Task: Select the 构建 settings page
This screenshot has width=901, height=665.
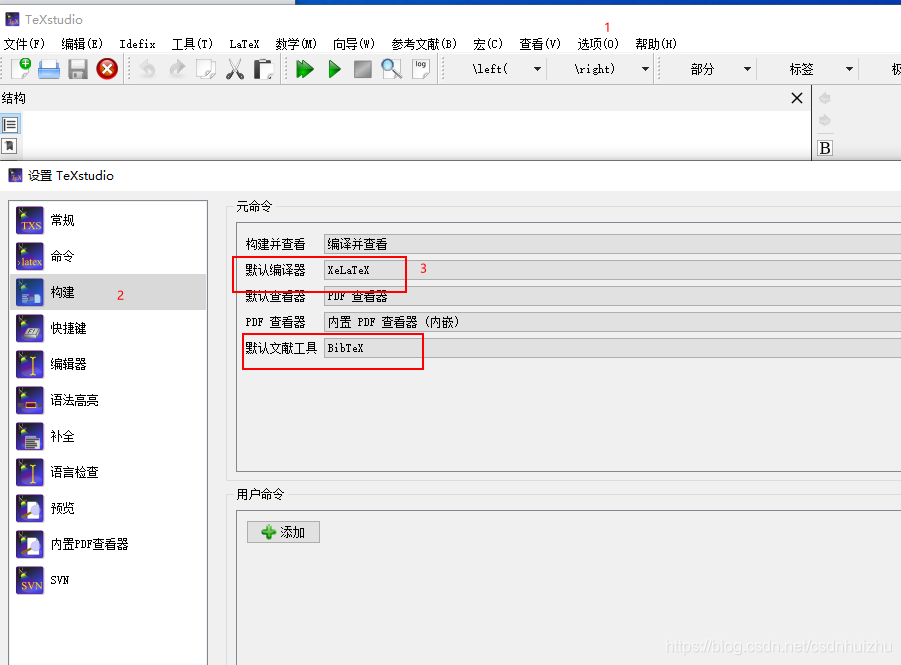Action: [109, 292]
